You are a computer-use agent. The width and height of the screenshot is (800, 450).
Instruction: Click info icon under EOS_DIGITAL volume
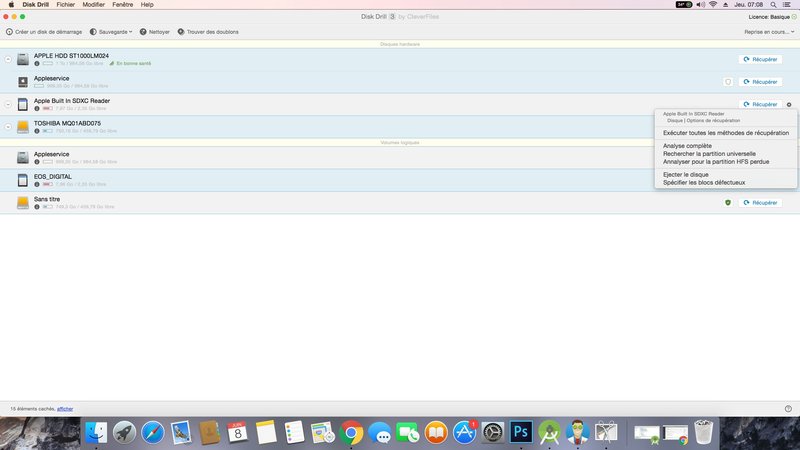point(37,184)
